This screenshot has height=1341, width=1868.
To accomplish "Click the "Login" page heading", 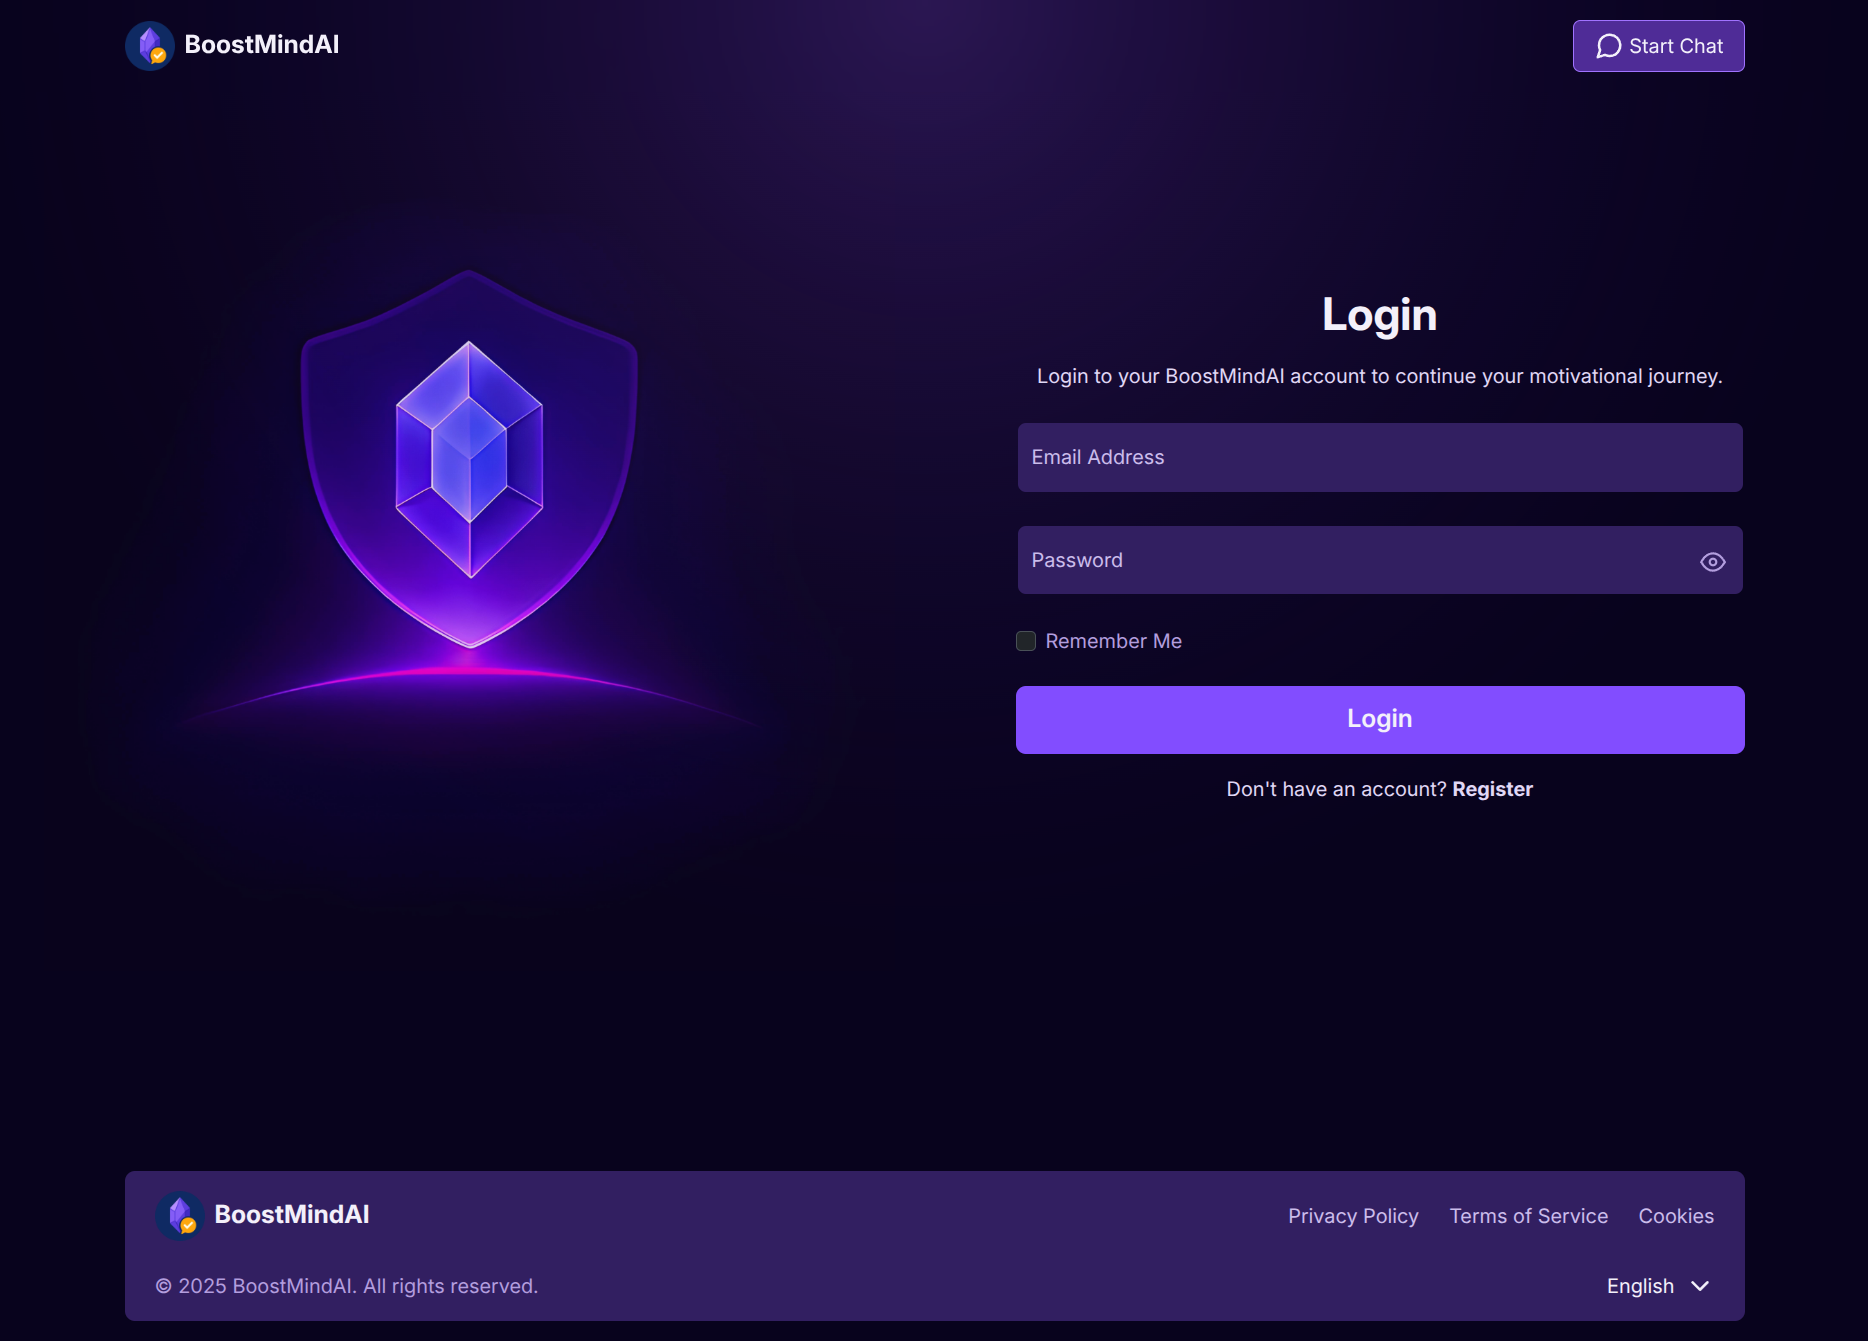I will click(x=1380, y=315).
